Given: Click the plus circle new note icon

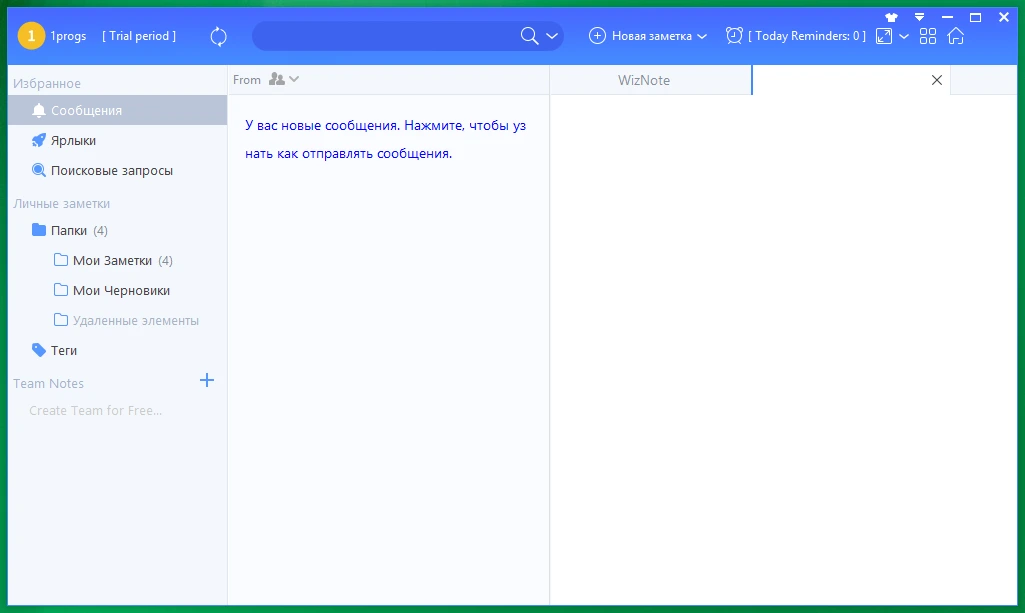Looking at the screenshot, I should pos(597,36).
